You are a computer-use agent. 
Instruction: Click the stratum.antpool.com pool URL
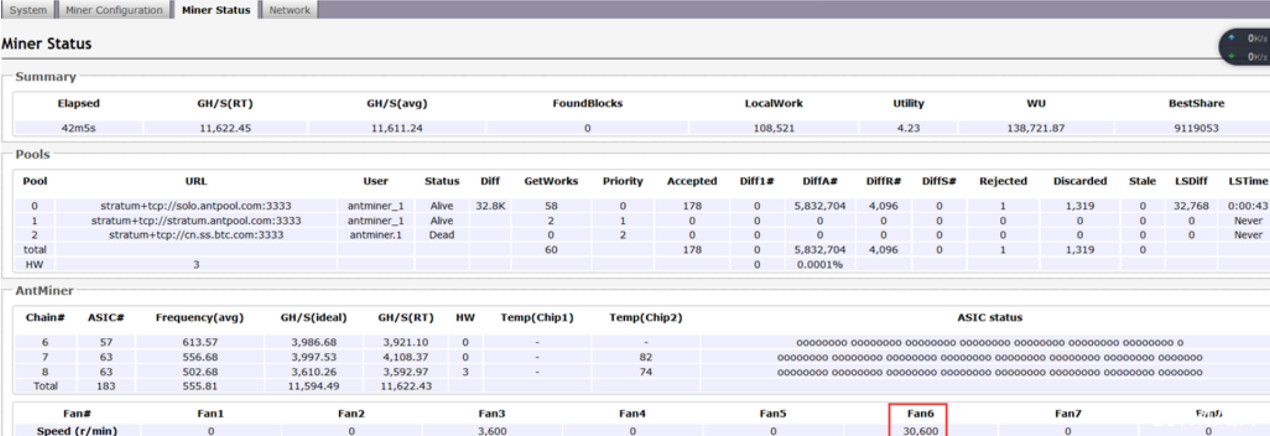pyautogui.click(x=197, y=221)
